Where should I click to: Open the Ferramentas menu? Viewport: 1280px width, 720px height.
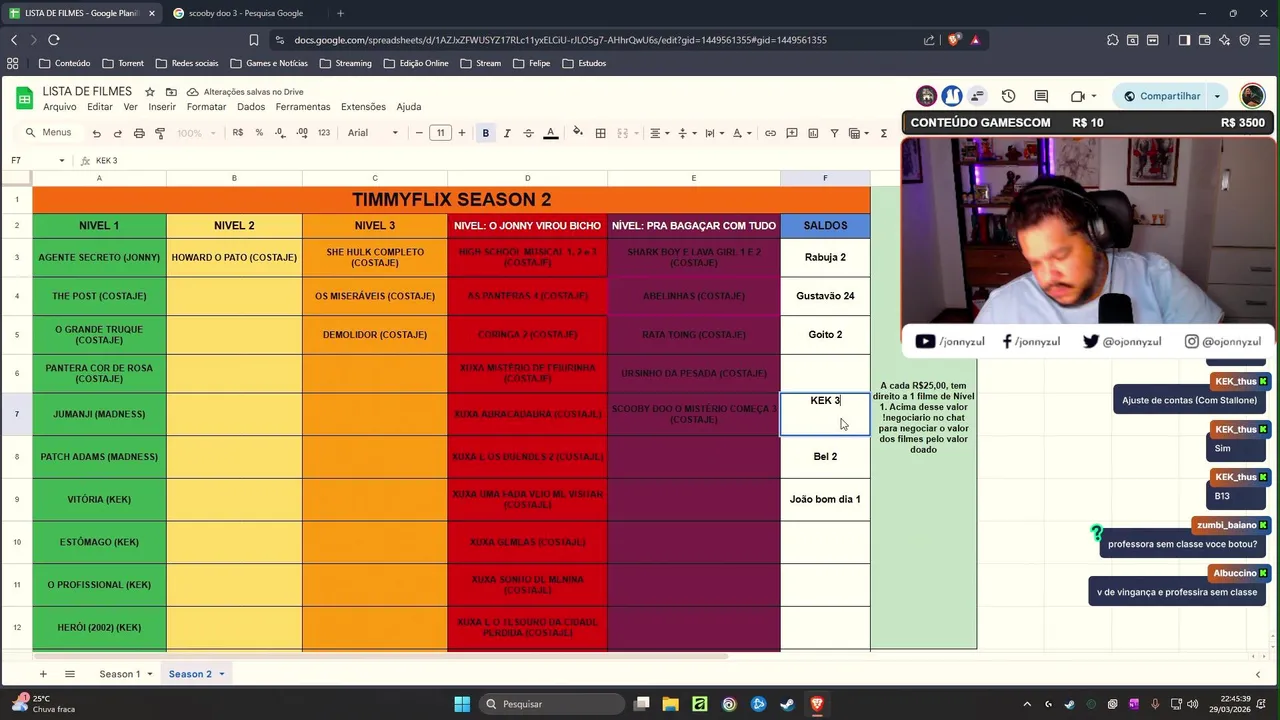[x=303, y=107]
